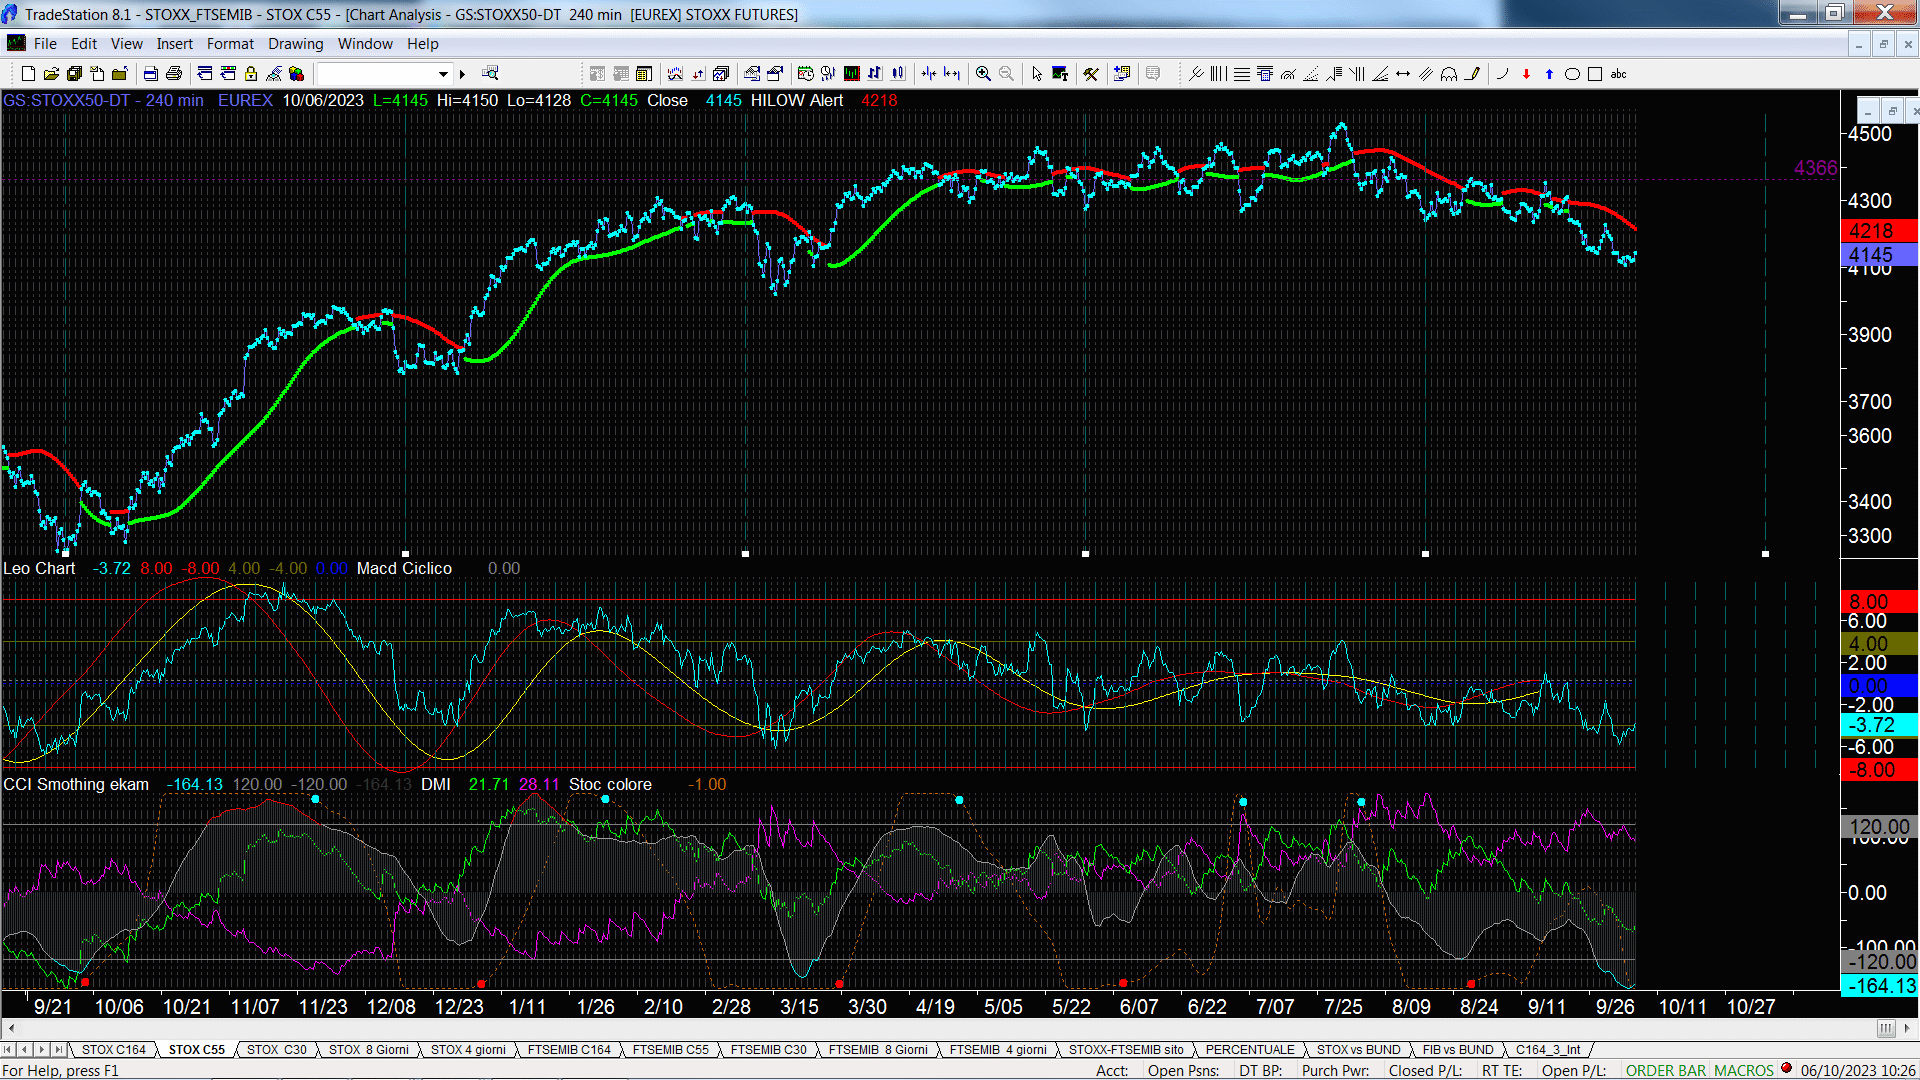The image size is (1920, 1080).
Task: Open the File menu
Action: 45,44
